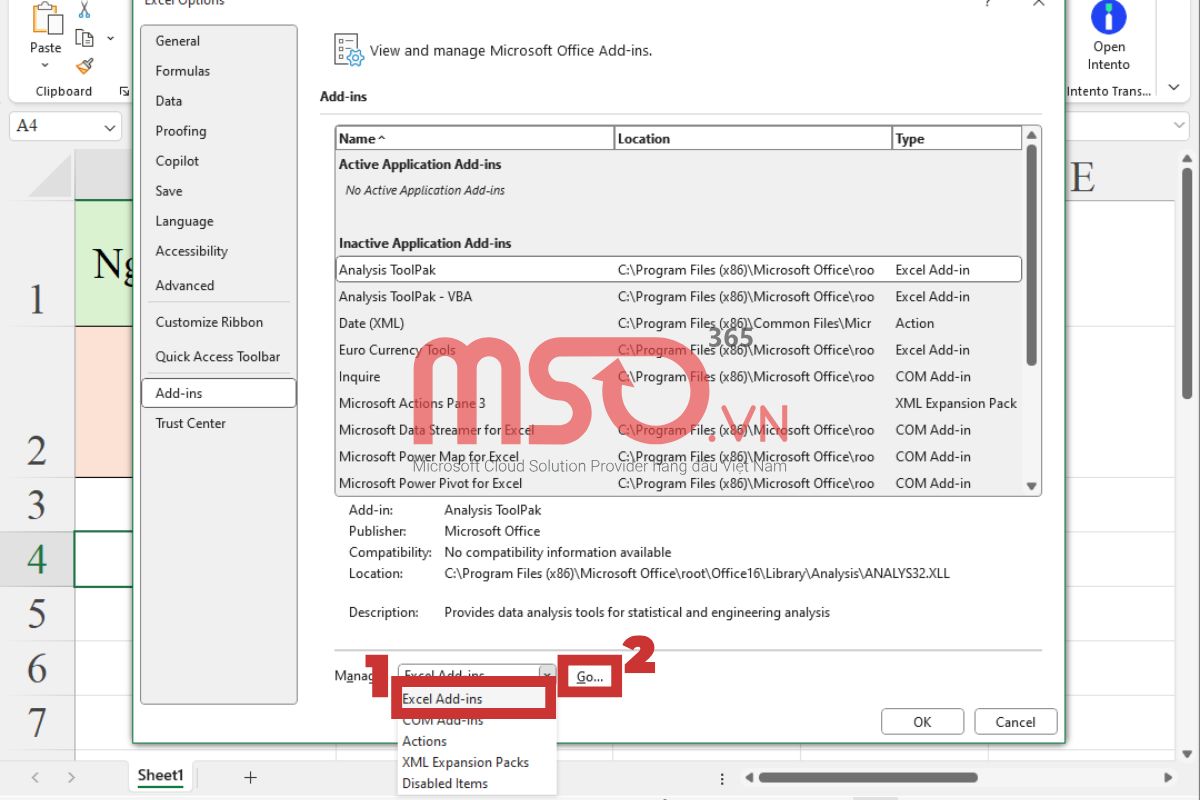Viewport: 1200px width, 800px height.
Task: Select the Add-ins options category
Action: click(219, 393)
